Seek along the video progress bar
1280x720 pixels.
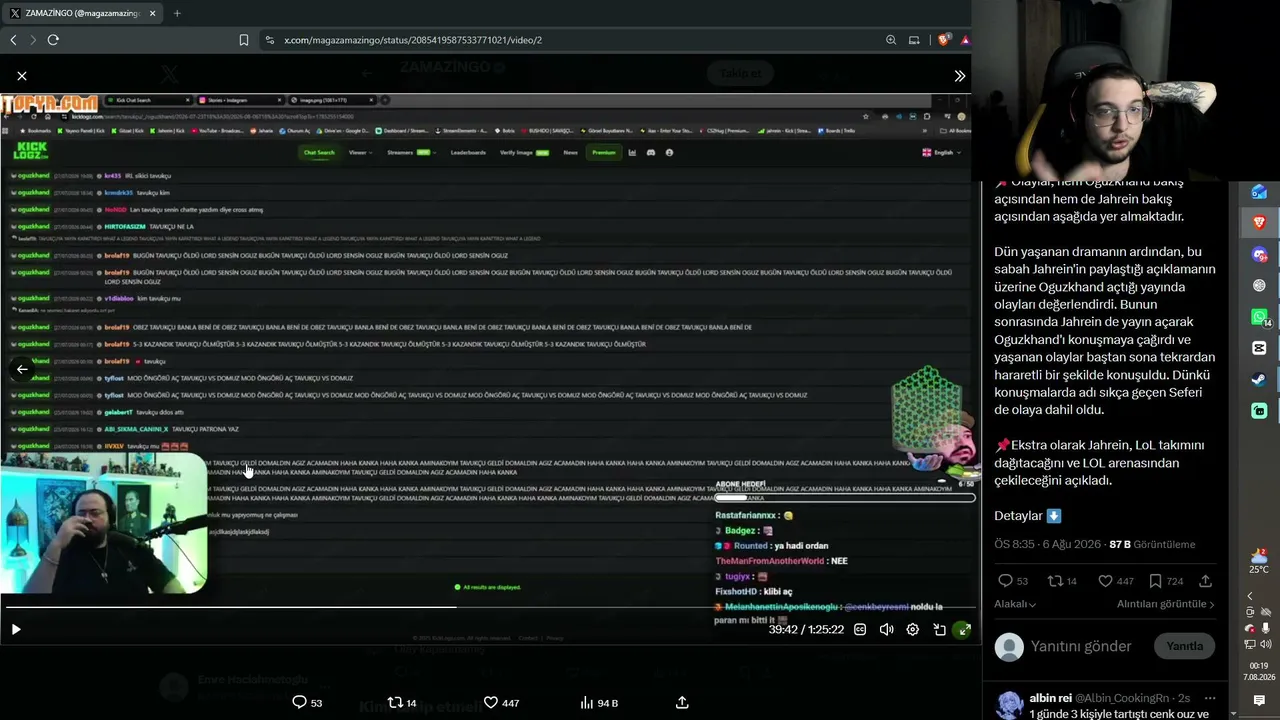489,607
